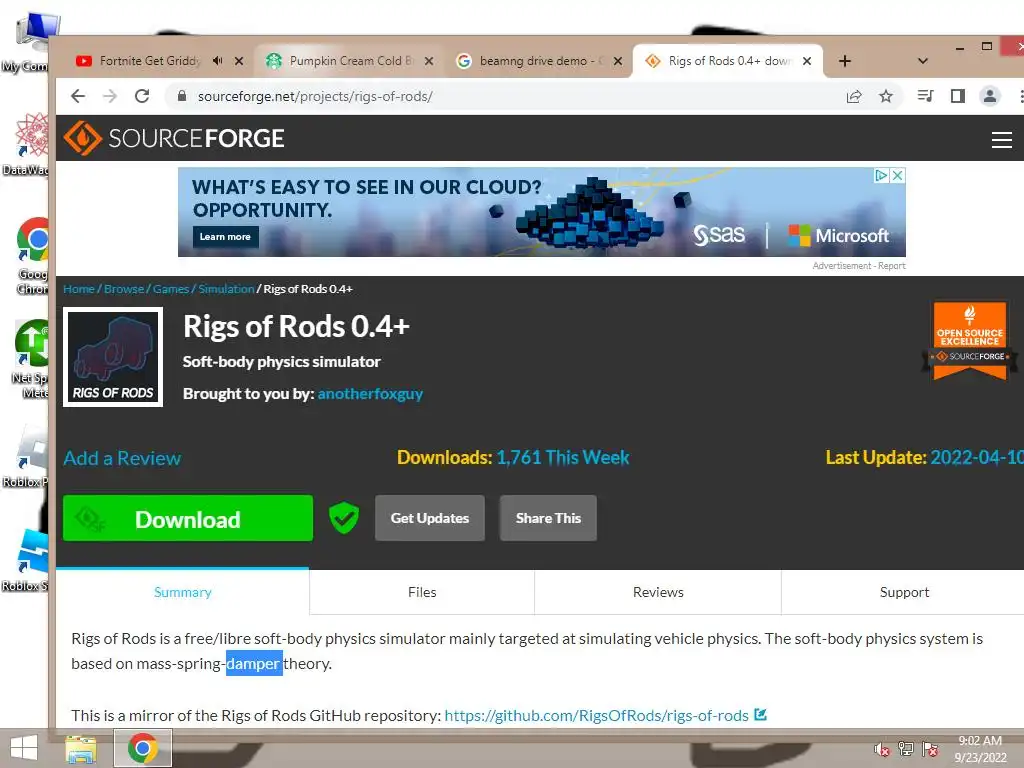Share this page from address bar
1024x768 pixels.
coord(854,97)
